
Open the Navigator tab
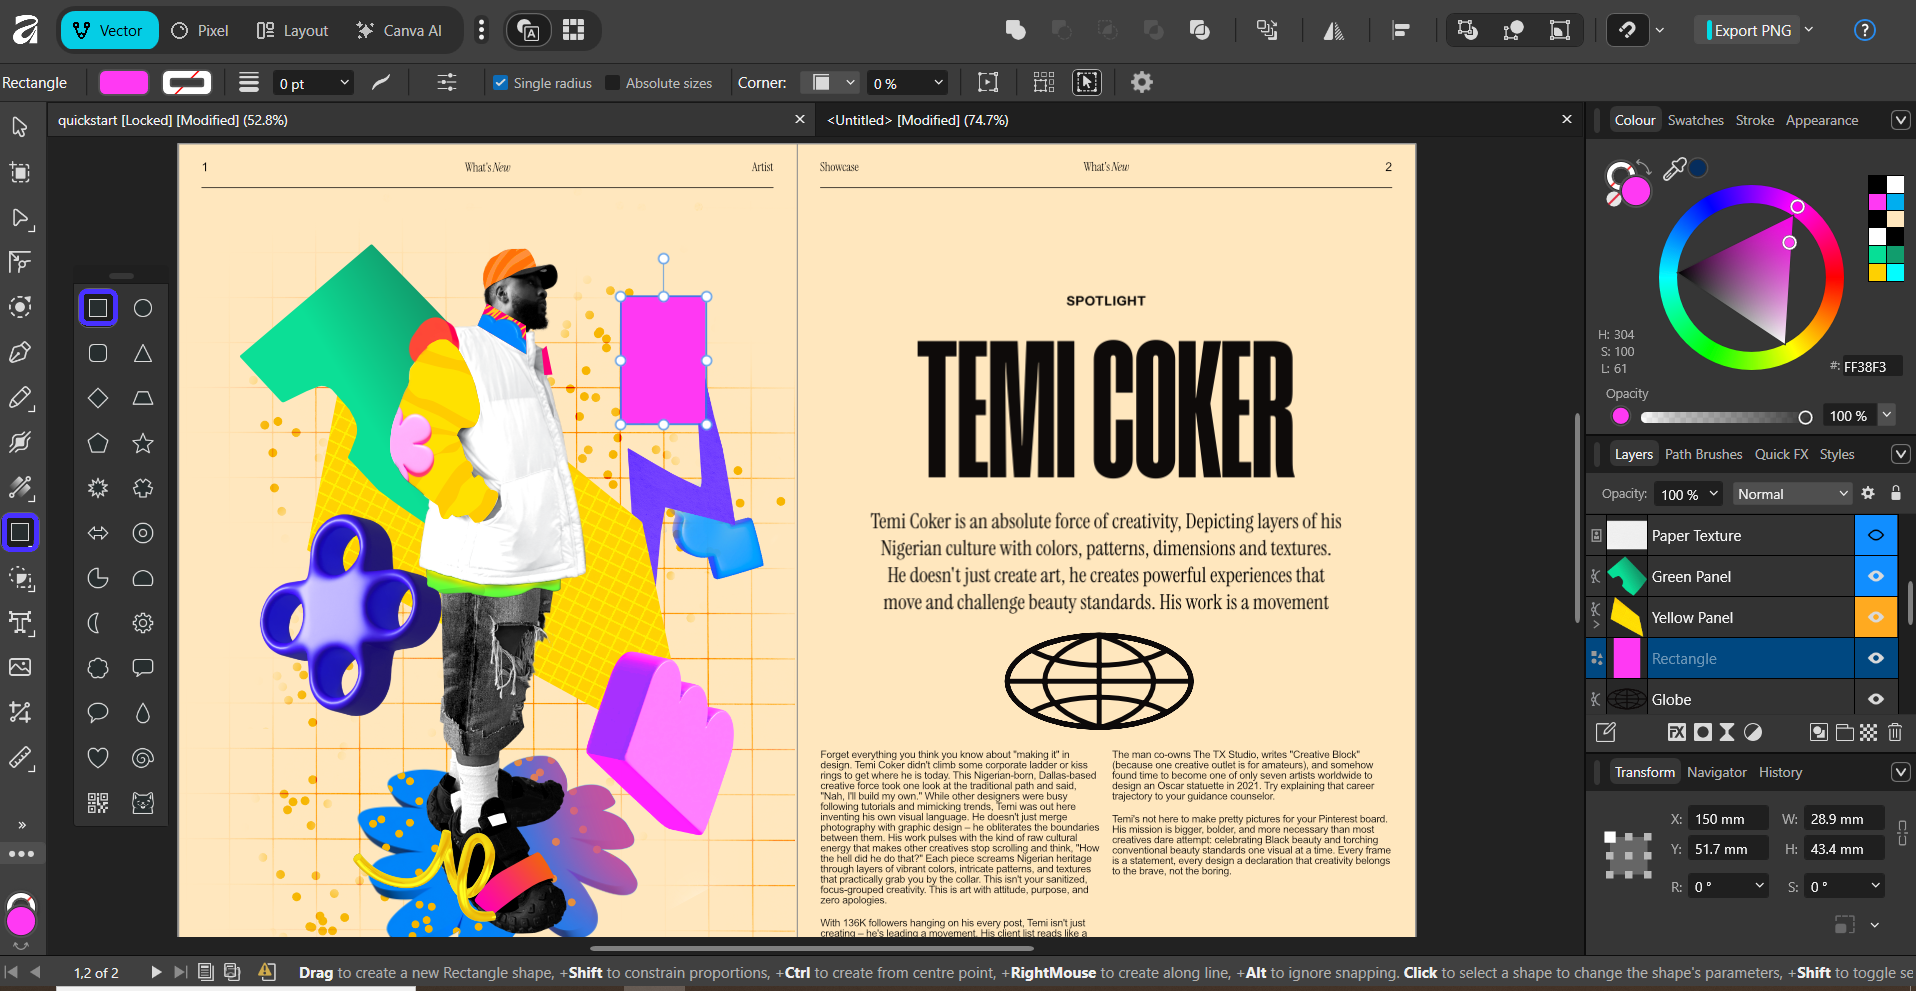[1716, 772]
